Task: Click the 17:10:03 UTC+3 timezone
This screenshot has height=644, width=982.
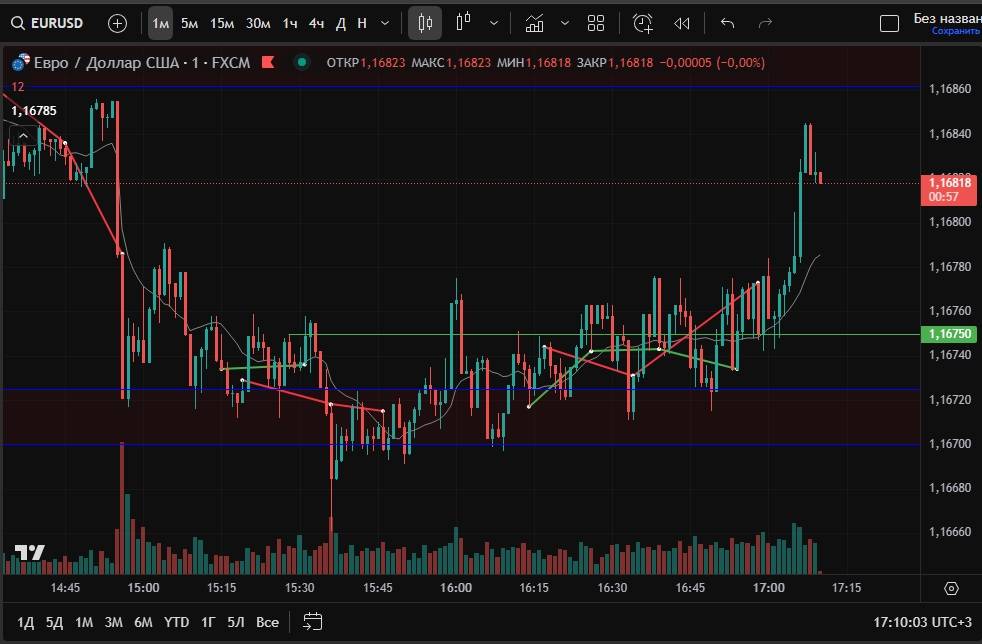Action: [x=921, y=622]
